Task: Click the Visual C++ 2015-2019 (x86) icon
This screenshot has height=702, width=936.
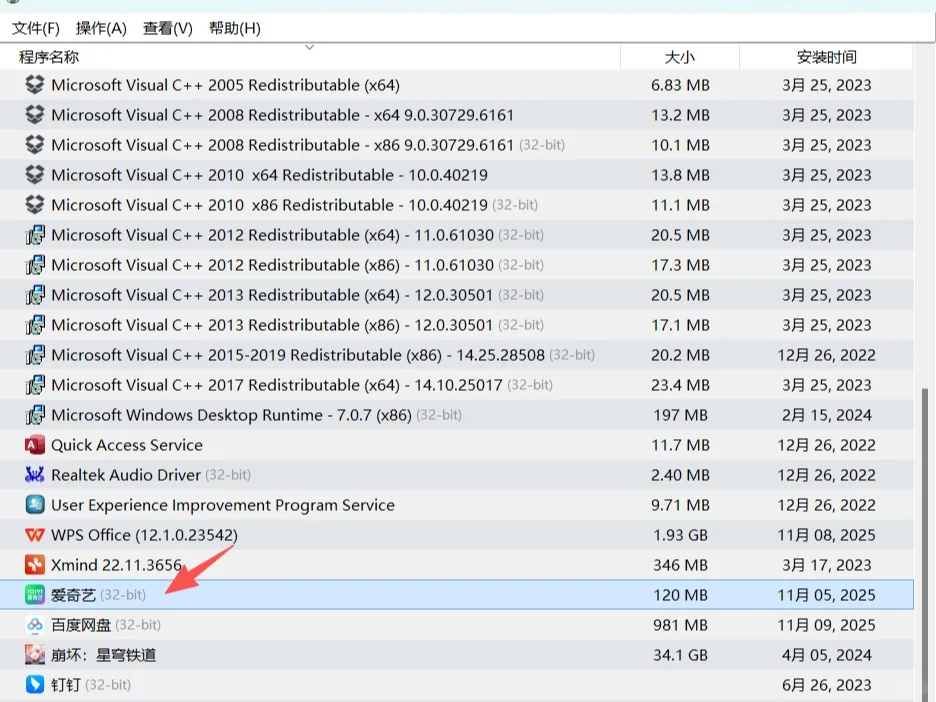Action: 35,355
